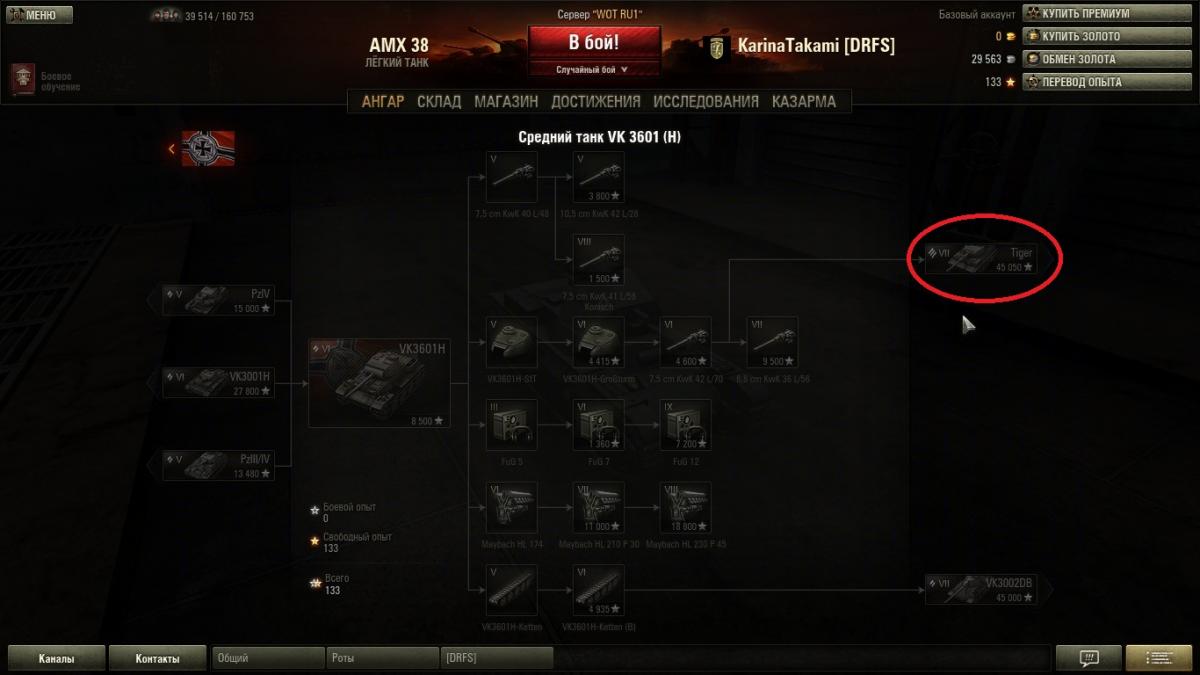Viewport: 1200px width, 675px height.
Task: Click the red В бой! button
Action: (x=594, y=43)
